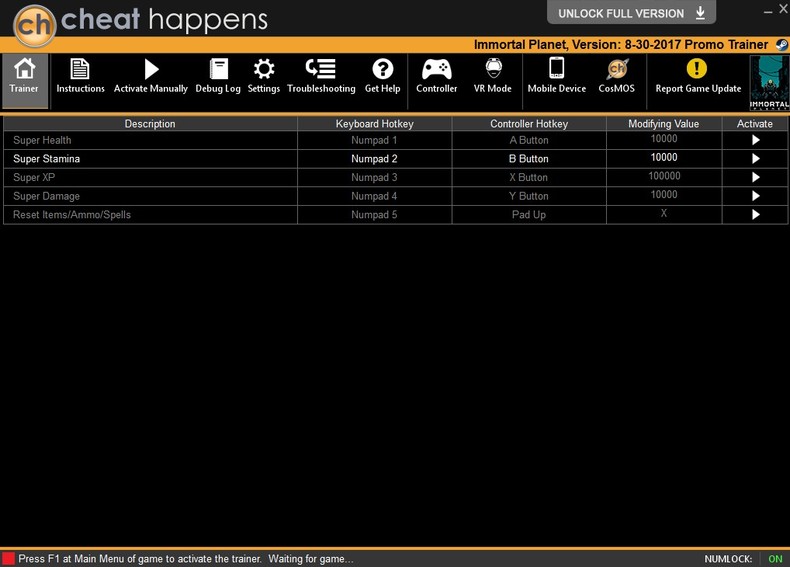Edit Super Health modifying value 10000

click(664, 139)
